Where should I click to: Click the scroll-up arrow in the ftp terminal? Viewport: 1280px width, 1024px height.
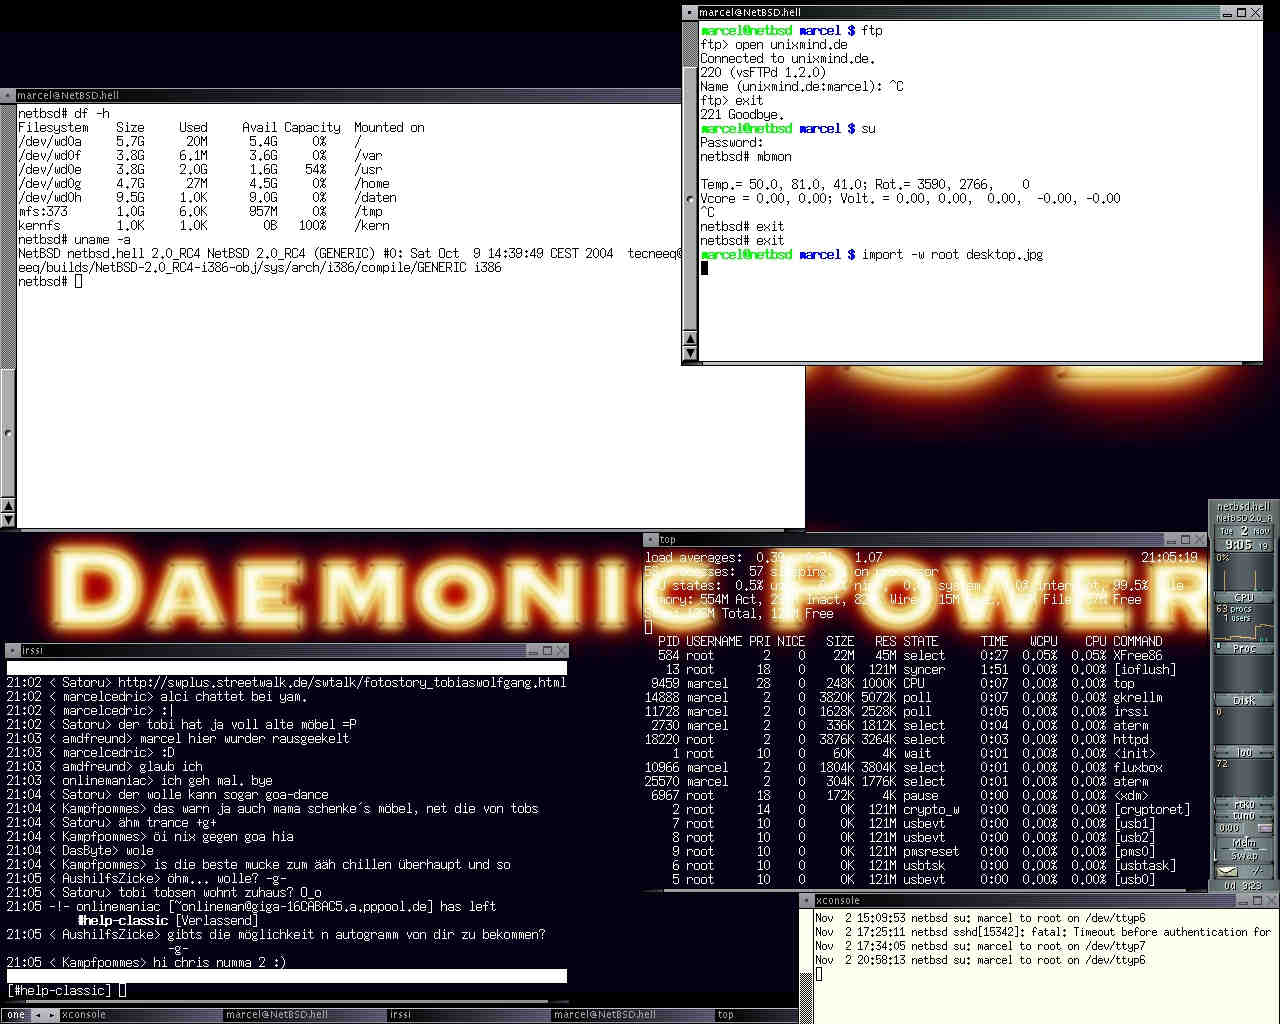[689, 340]
